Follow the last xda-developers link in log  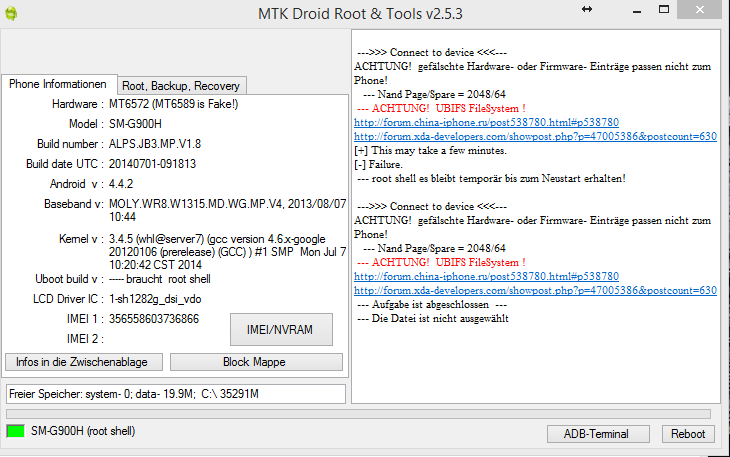pos(535,290)
